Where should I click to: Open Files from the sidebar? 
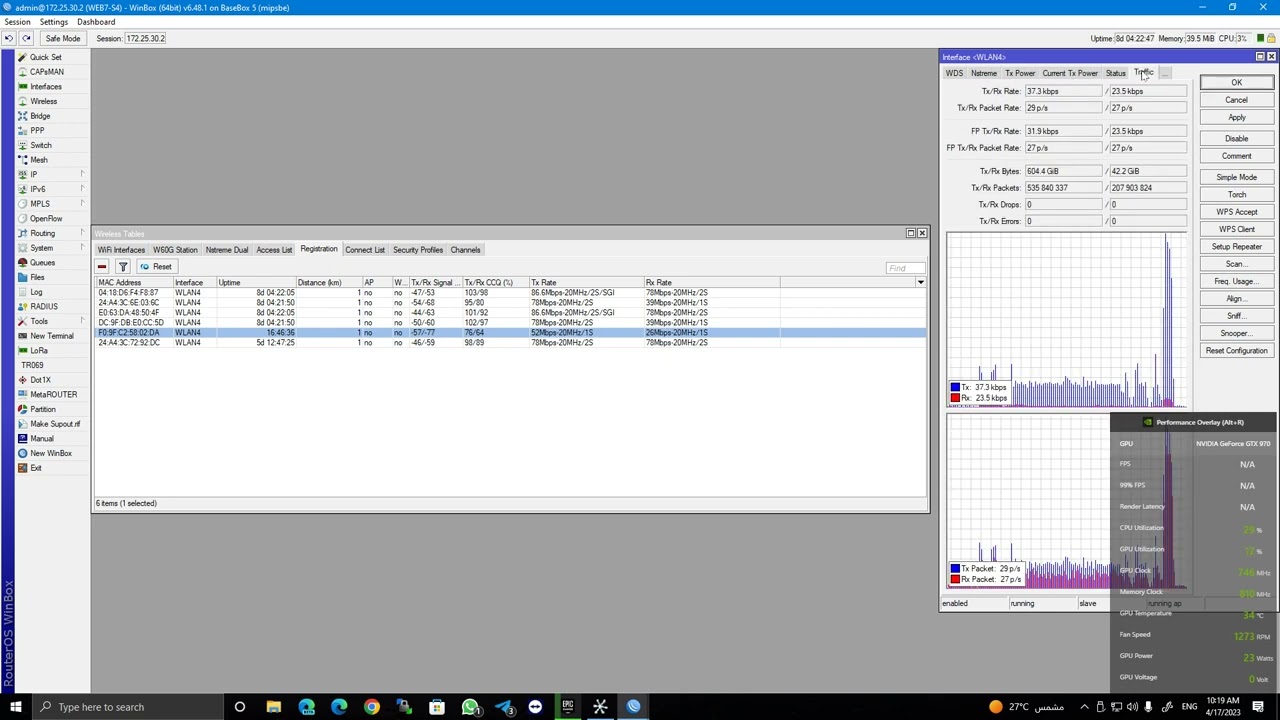coord(37,277)
